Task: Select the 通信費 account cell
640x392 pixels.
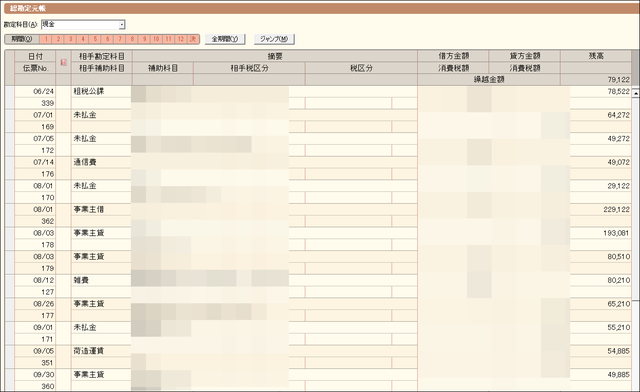Action: tap(101, 163)
